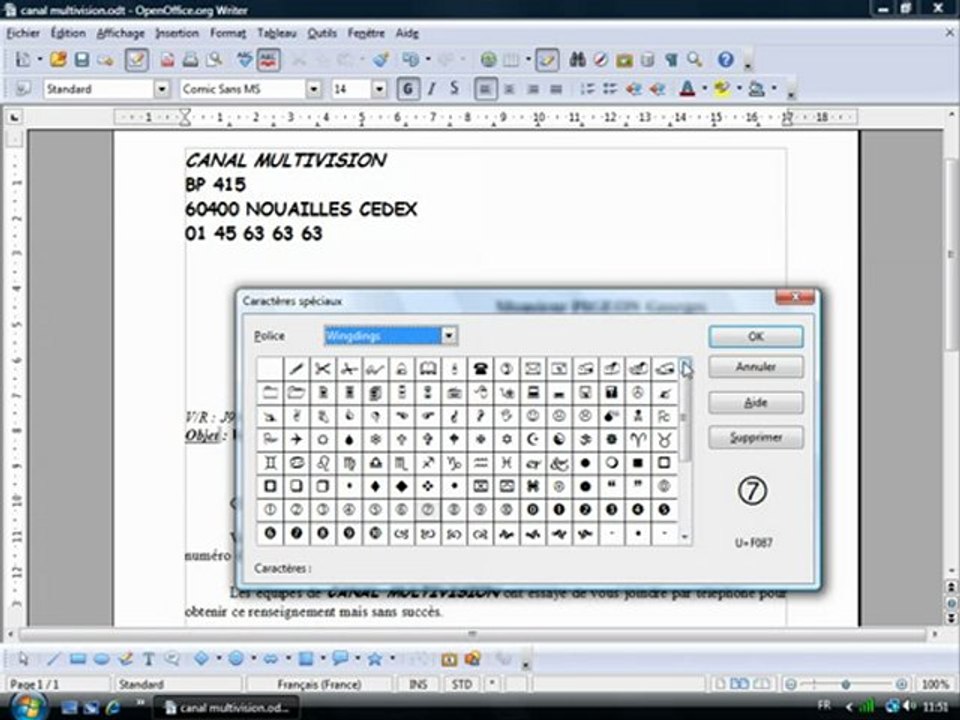This screenshot has height=720, width=960.
Task: Open Styles and Formatting icon left of Standard
Action: [x=23, y=89]
